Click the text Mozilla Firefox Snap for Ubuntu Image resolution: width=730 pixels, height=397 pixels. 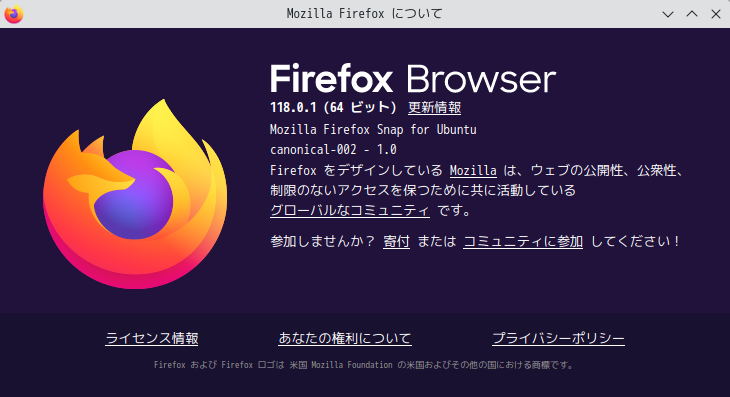click(373, 129)
